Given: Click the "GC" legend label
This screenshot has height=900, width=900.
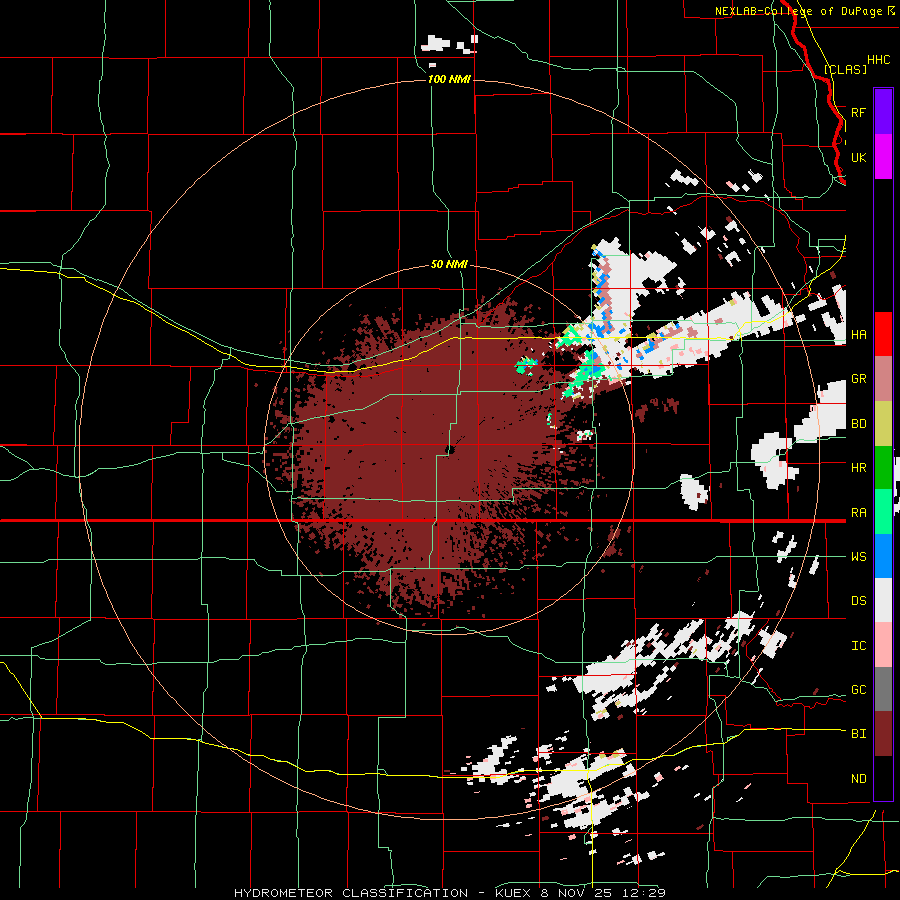Looking at the screenshot, I should point(858,690).
